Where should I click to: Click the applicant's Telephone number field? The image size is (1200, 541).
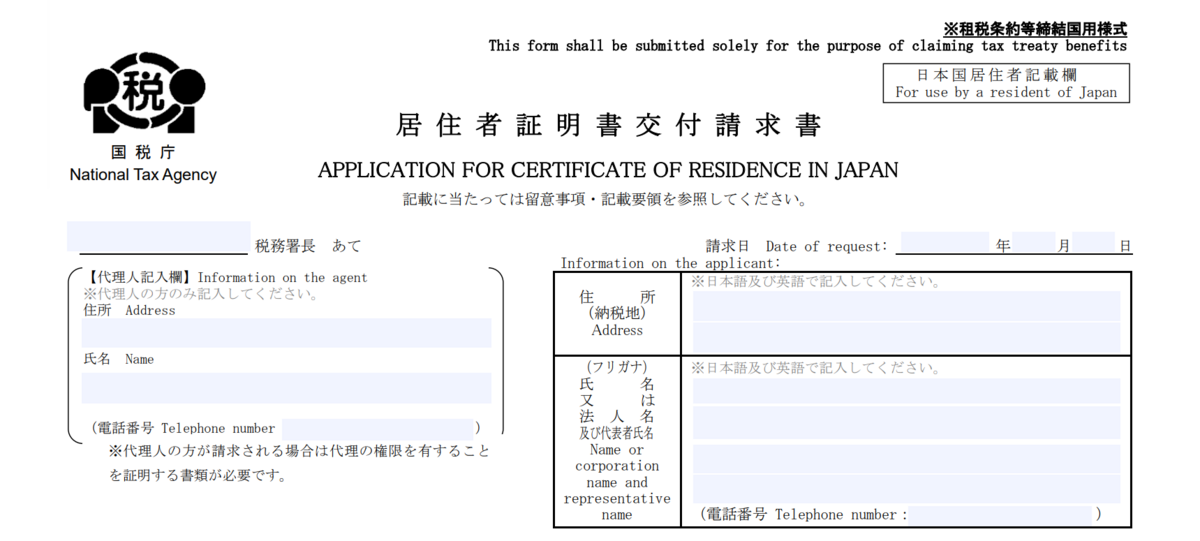pyautogui.click(x=1001, y=514)
